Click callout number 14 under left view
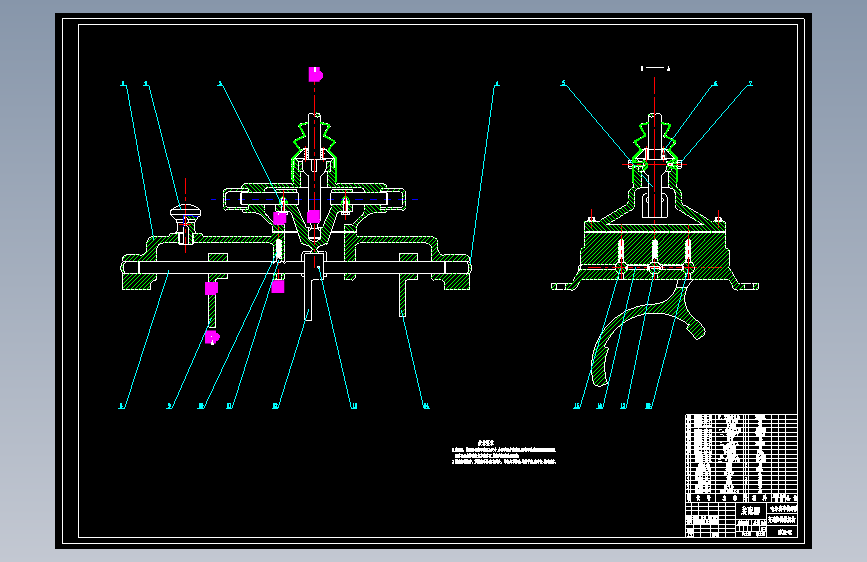The width and height of the screenshot is (867, 562). coord(426,406)
